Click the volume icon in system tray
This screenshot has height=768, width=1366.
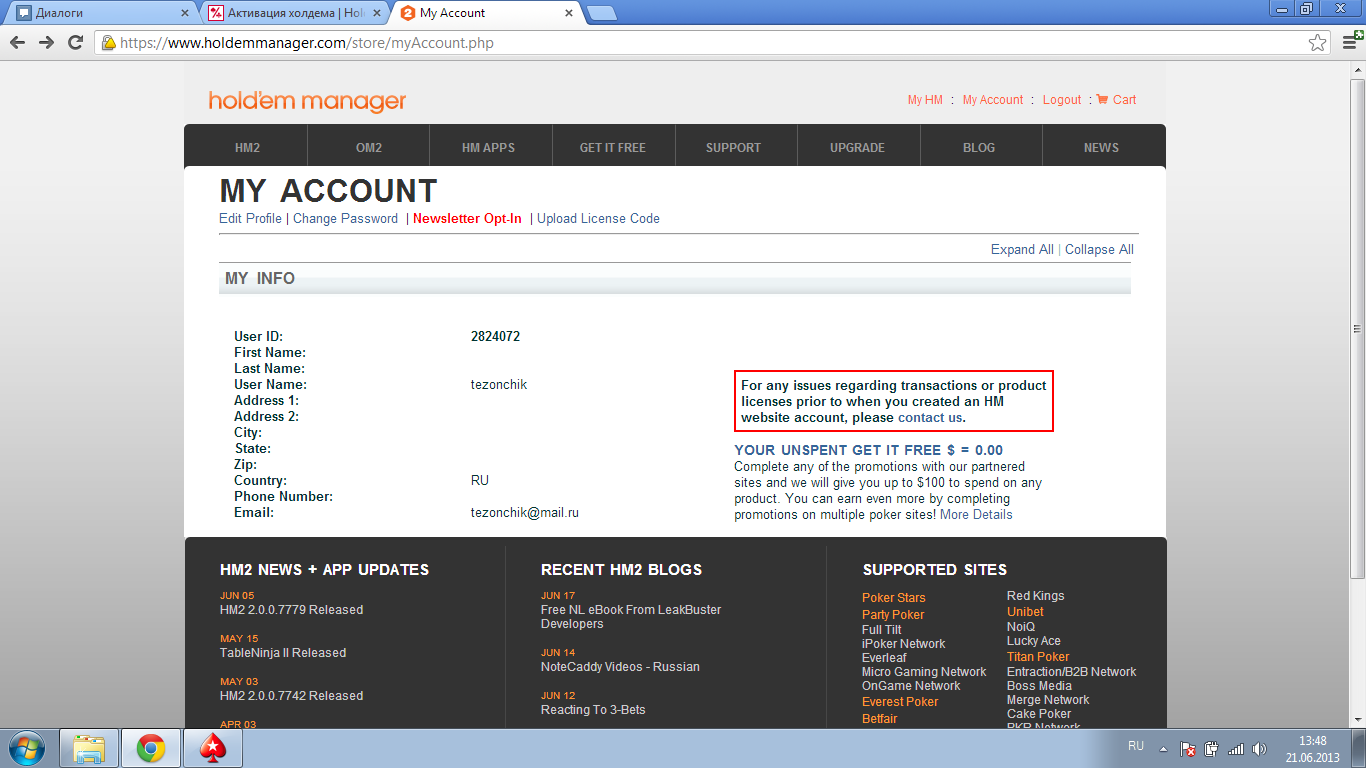click(x=1260, y=748)
